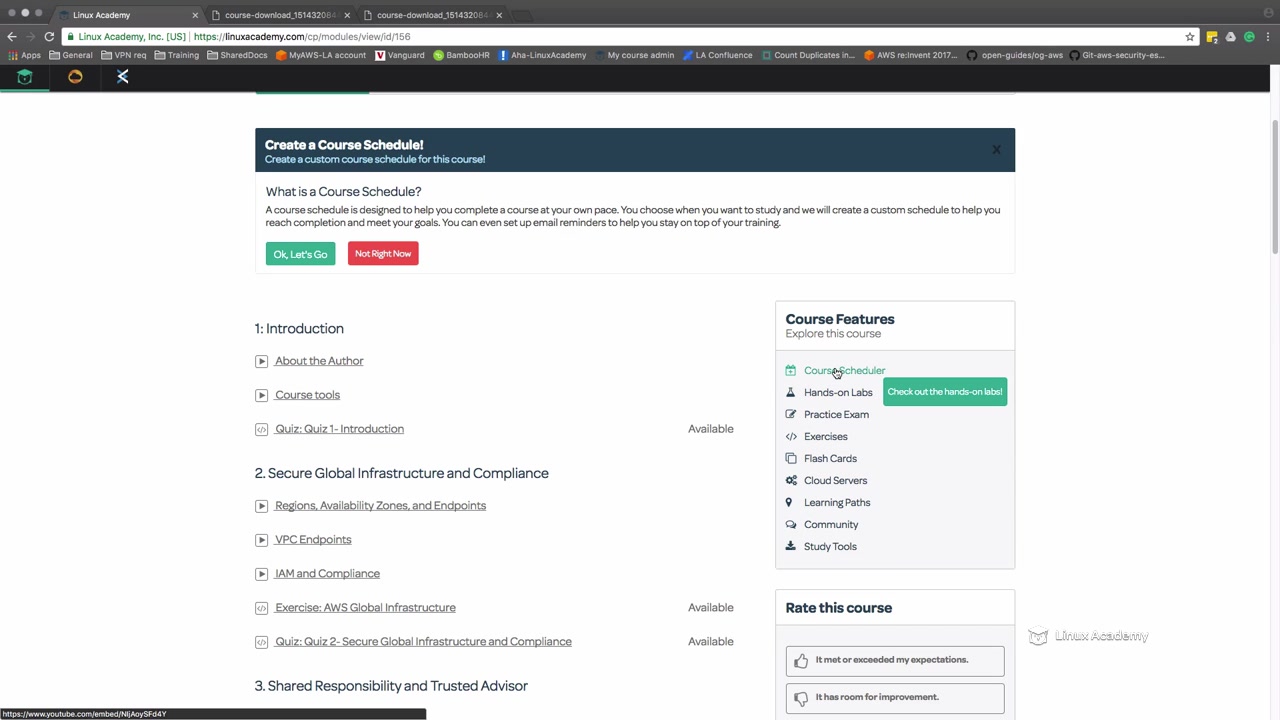Viewport: 1280px width, 720px height.
Task: Click the cards icon for Flash Cards
Action: 791,458
